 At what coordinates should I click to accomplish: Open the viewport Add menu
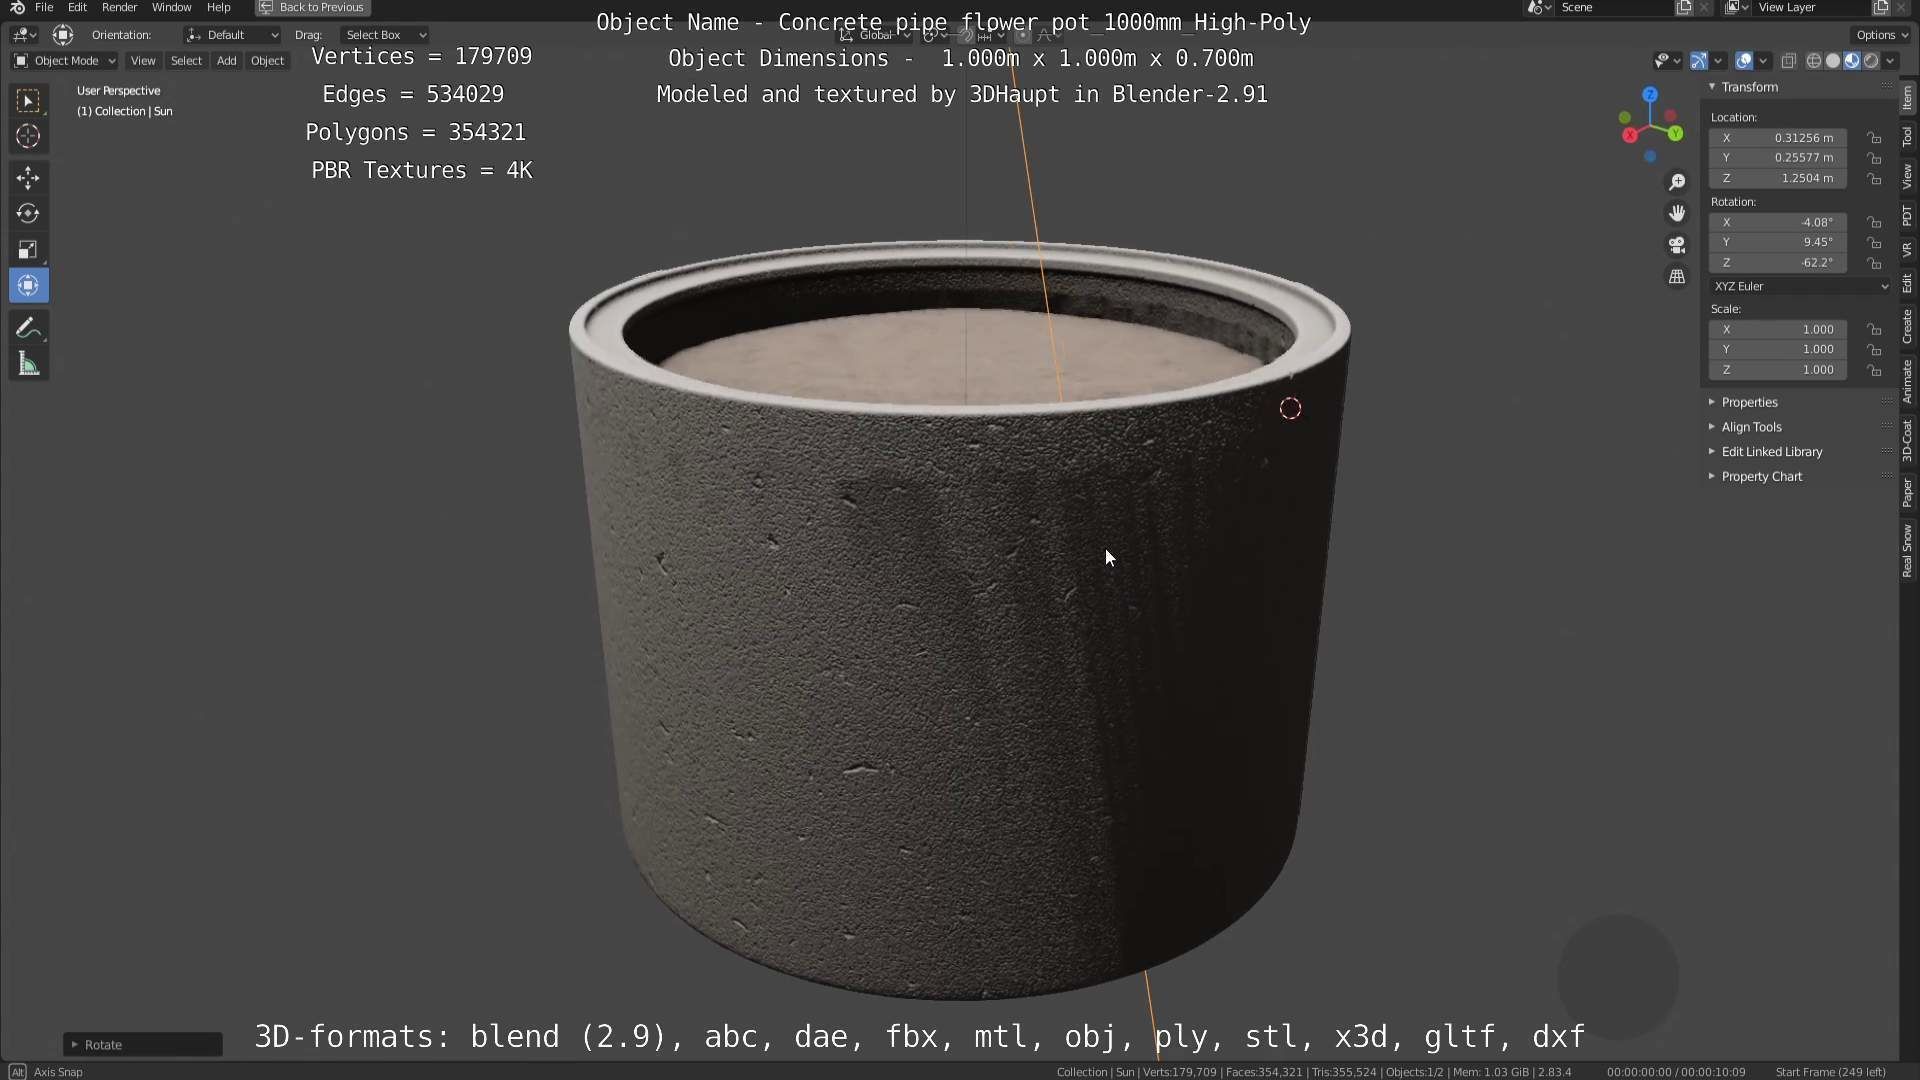pos(227,61)
